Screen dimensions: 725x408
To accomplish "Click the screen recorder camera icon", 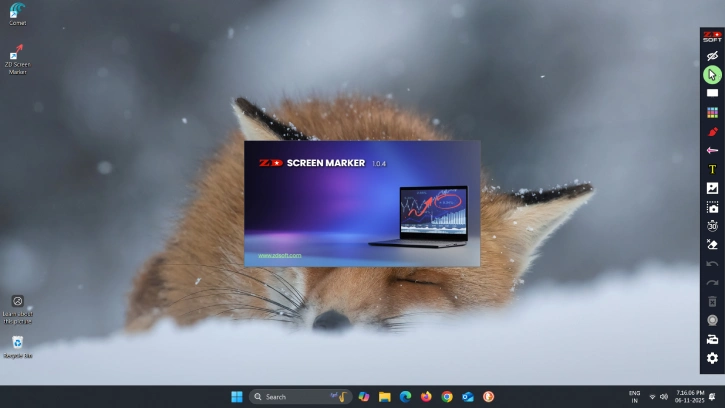I will click(712, 340).
